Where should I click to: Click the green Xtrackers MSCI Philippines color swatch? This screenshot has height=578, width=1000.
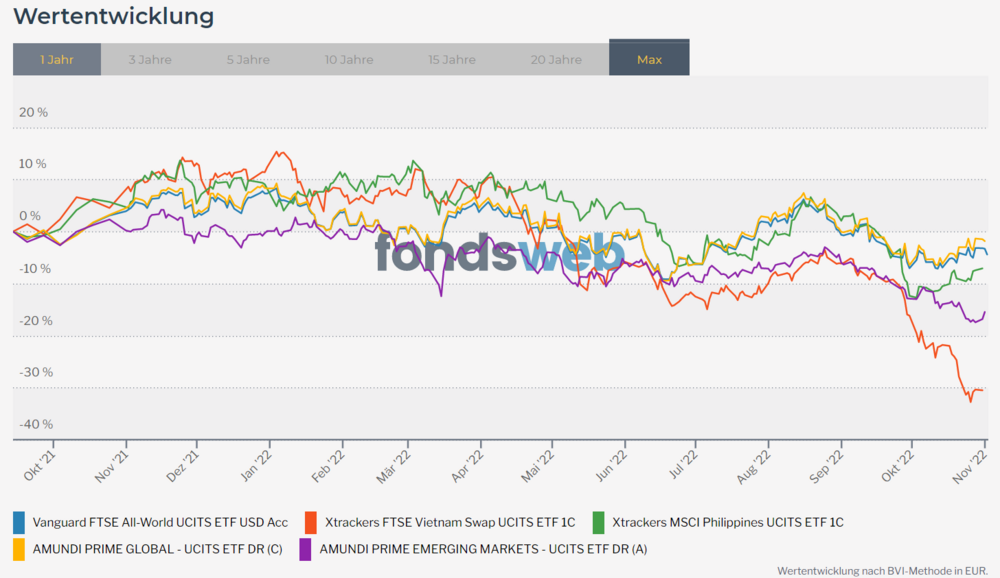(x=598, y=522)
